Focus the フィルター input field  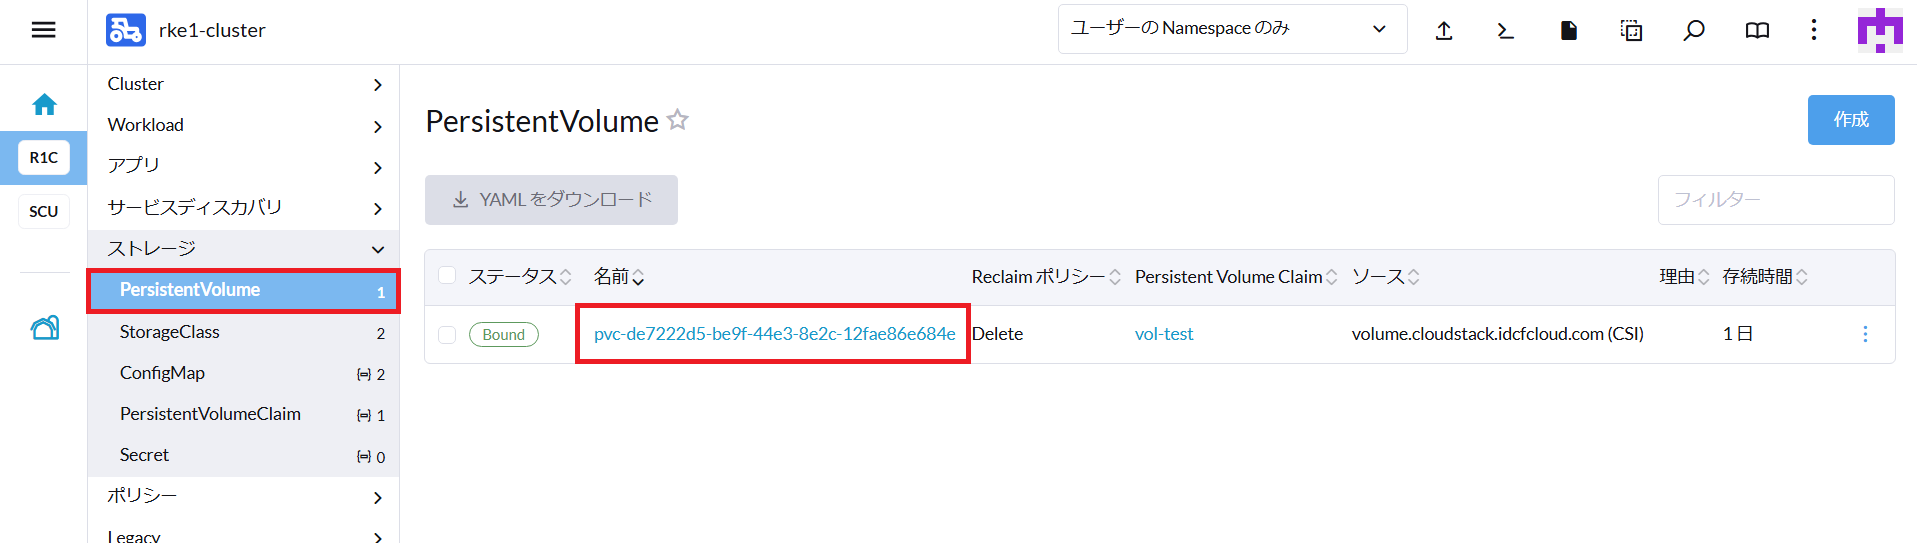pos(1776,200)
